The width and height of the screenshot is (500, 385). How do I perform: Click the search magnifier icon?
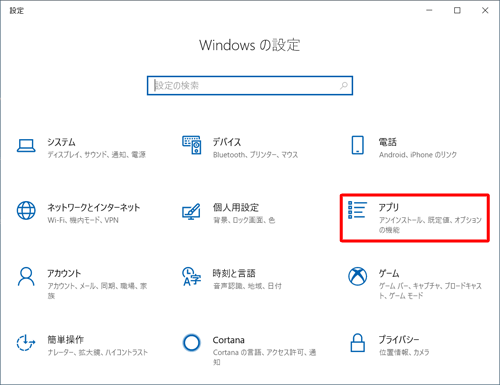pos(344,86)
